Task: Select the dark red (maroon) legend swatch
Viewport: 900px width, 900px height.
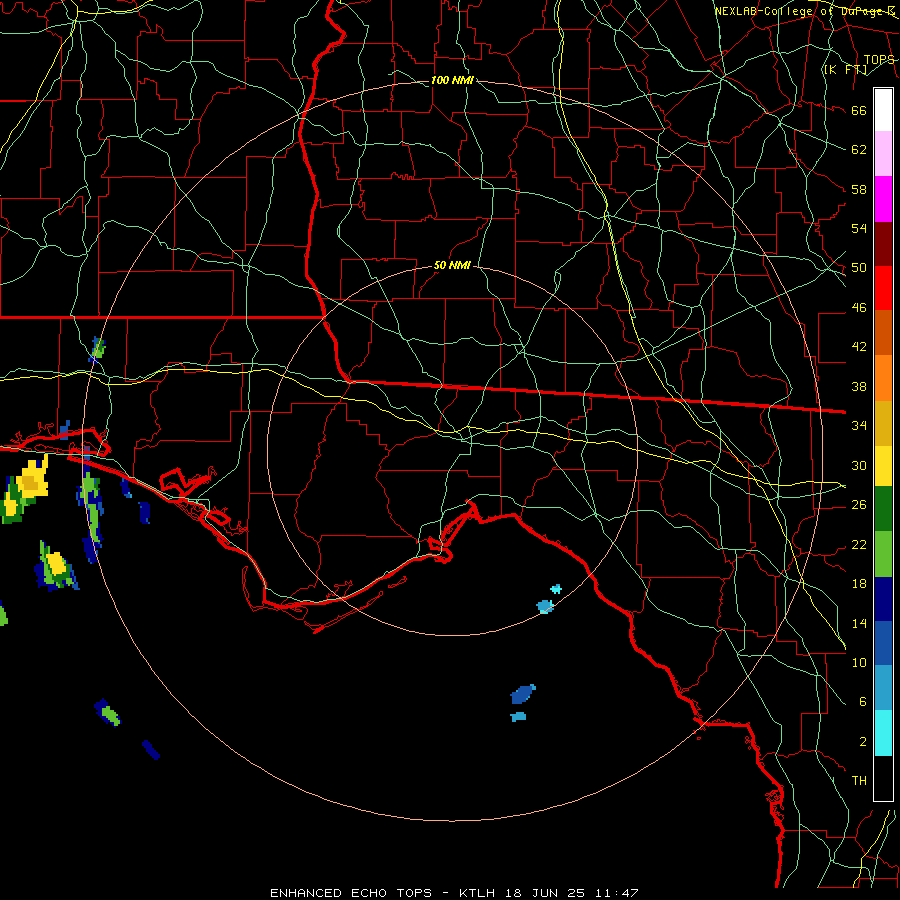Action: (x=883, y=243)
